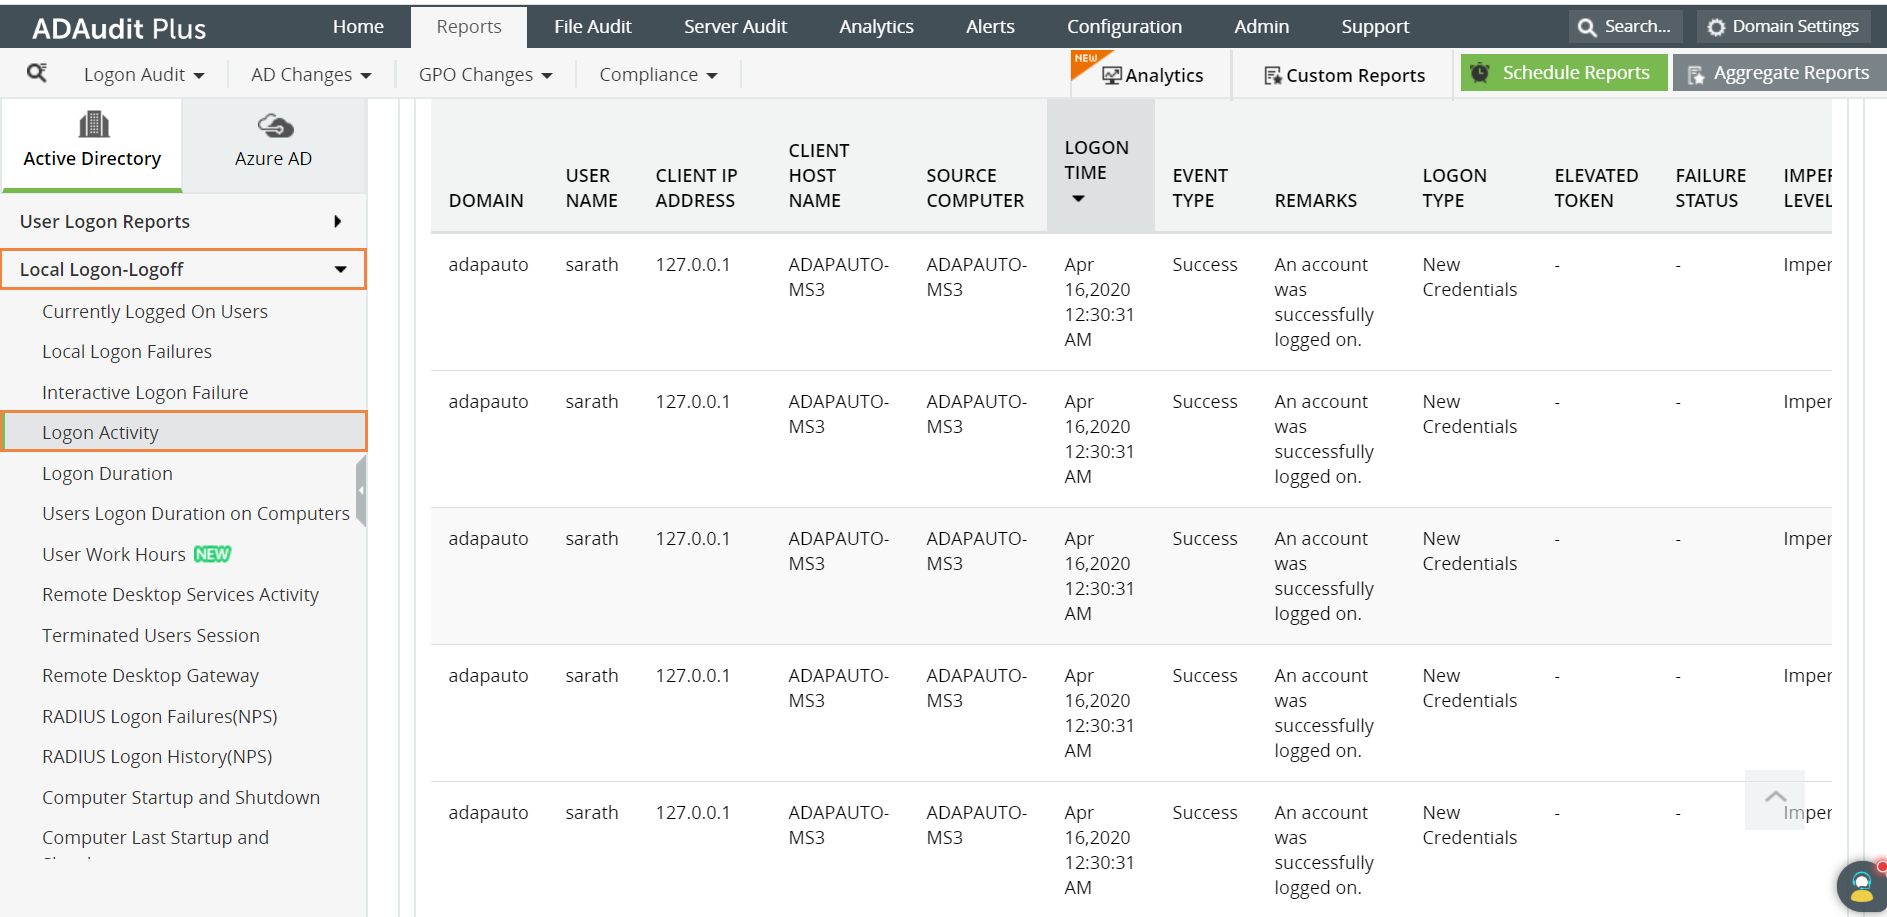Click the Aggregate Reports button
1887x917 pixels.
pos(1779,73)
